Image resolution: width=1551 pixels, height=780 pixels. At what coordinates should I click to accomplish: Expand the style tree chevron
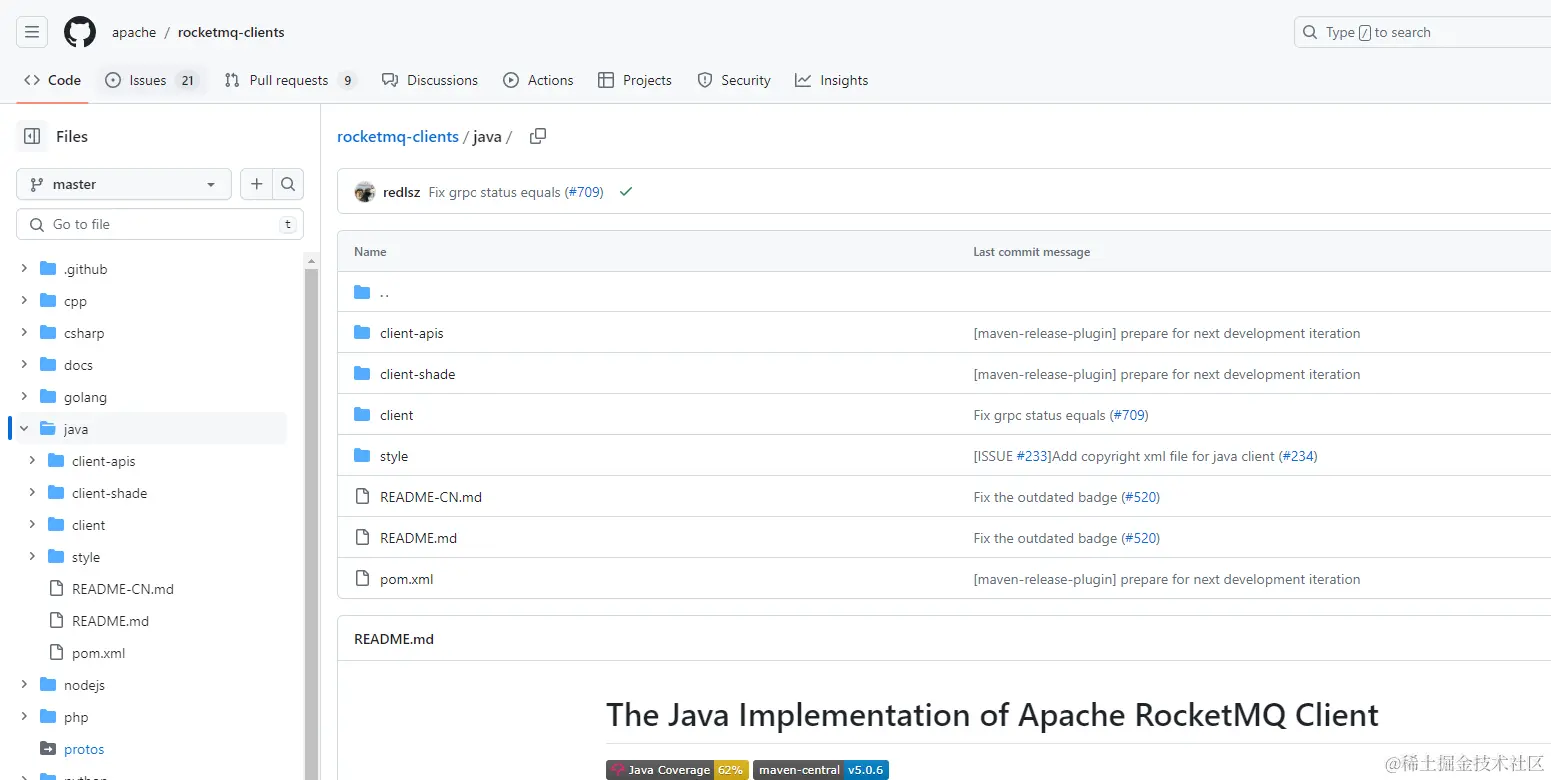[x=32, y=557]
